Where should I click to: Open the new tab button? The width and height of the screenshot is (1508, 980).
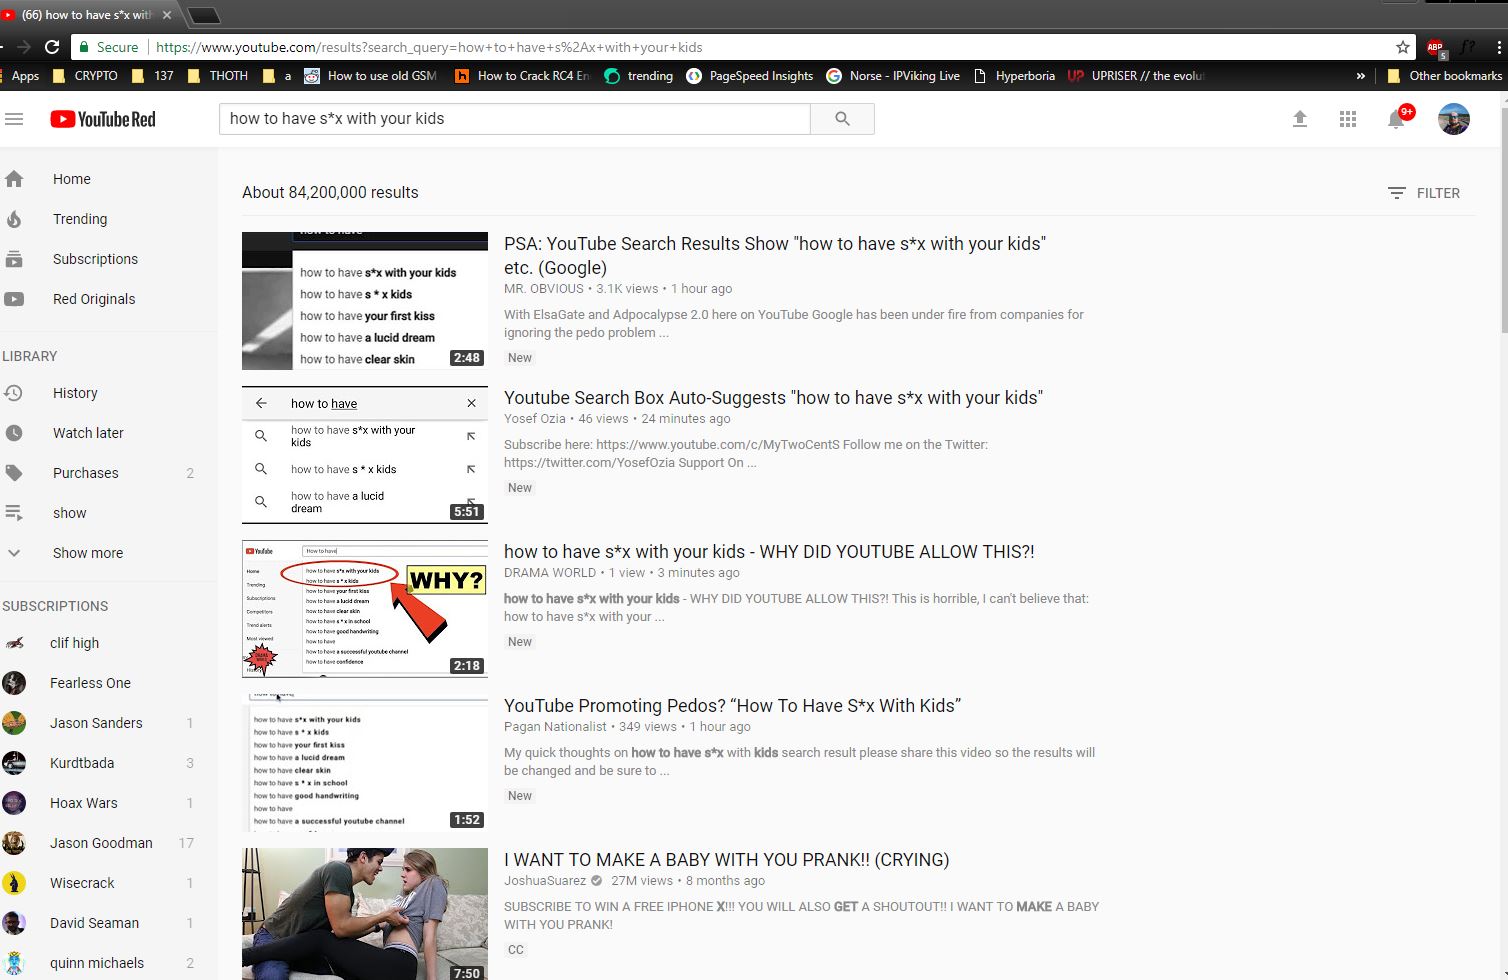(203, 15)
